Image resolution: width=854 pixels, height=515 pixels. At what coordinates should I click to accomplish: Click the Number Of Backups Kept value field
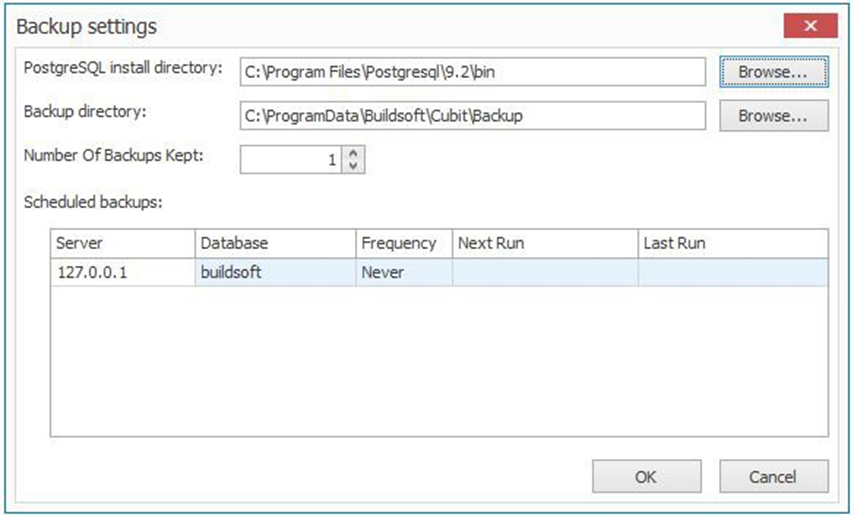coord(291,160)
